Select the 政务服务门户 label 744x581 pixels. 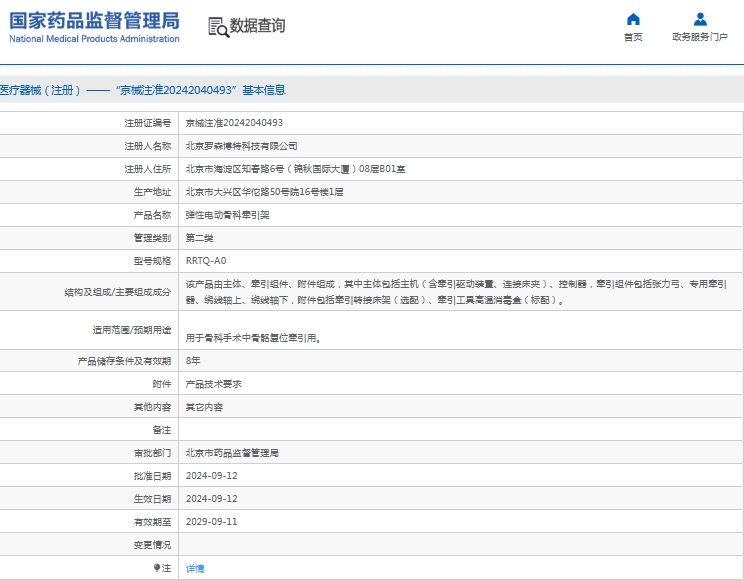pyautogui.click(x=700, y=37)
